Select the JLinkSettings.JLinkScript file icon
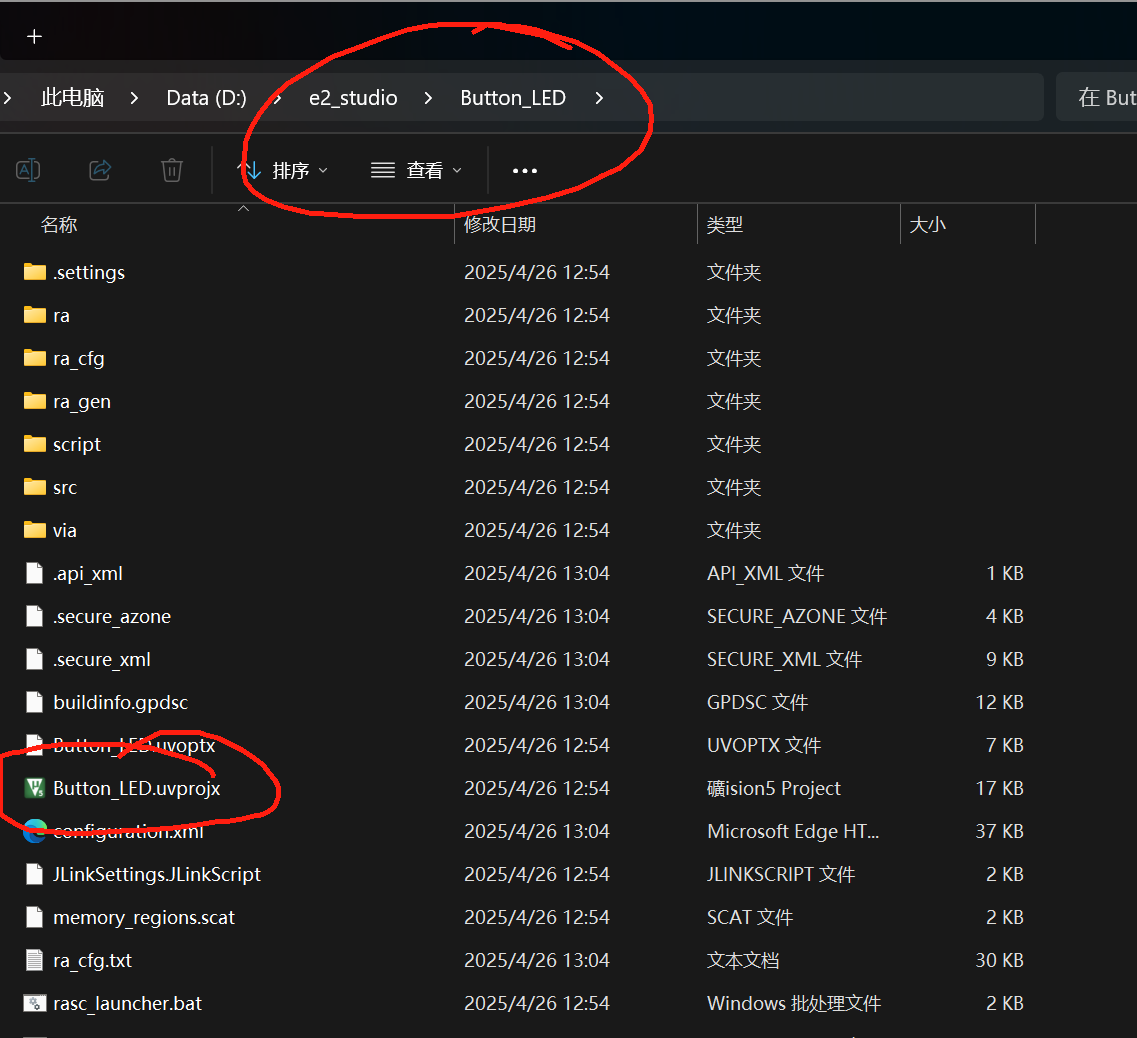This screenshot has height=1038, width=1137. 35,874
